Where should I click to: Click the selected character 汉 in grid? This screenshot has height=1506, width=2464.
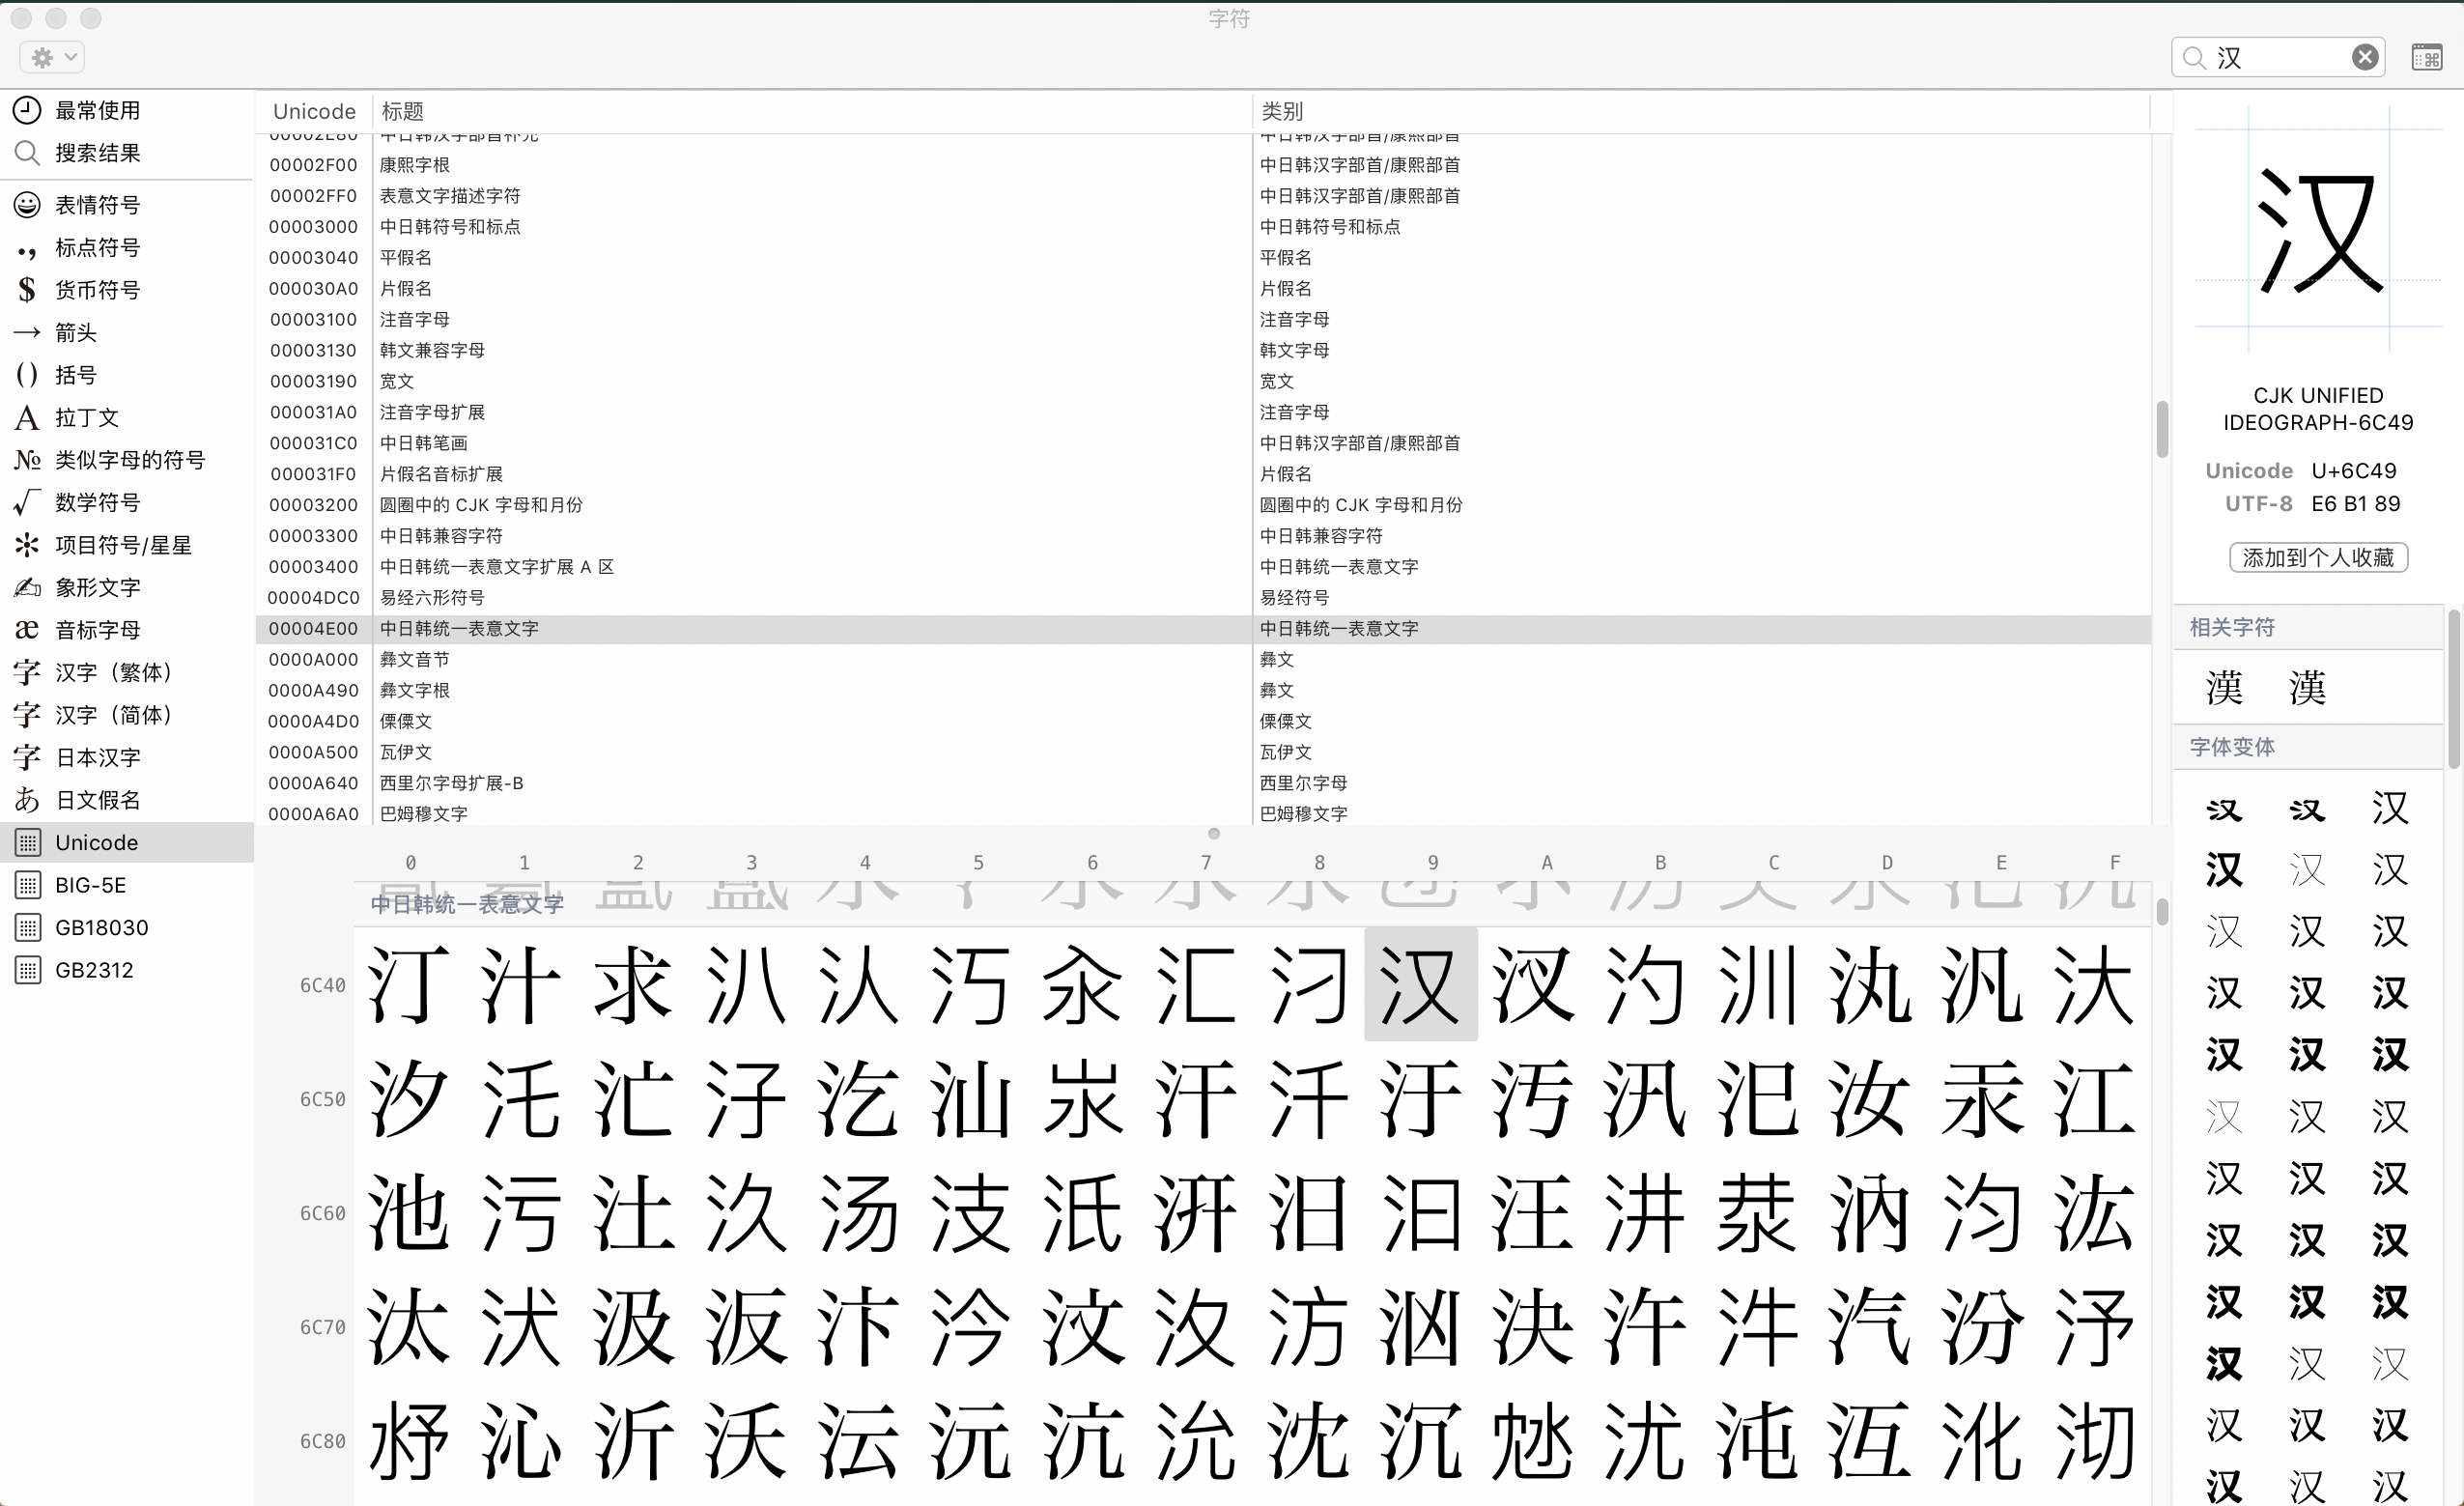pyautogui.click(x=1421, y=985)
